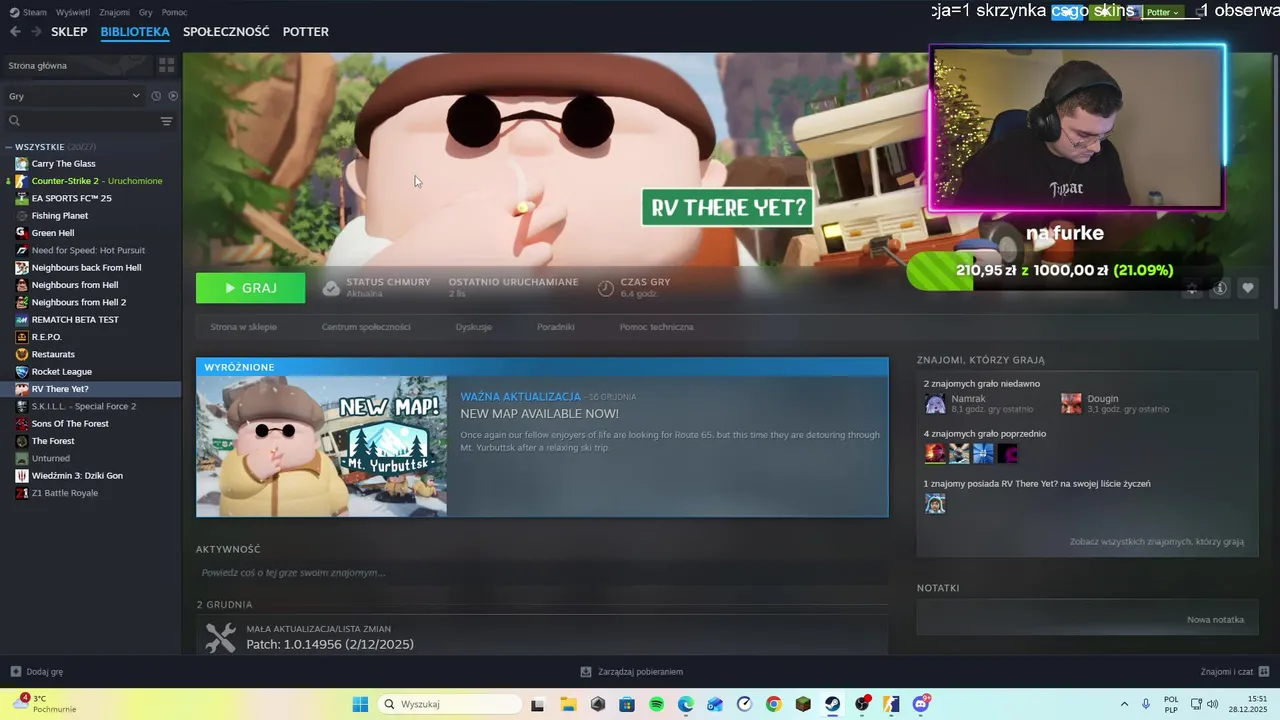
Task: Click the R.E.P.O. game icon
Action: coord(22,337)
